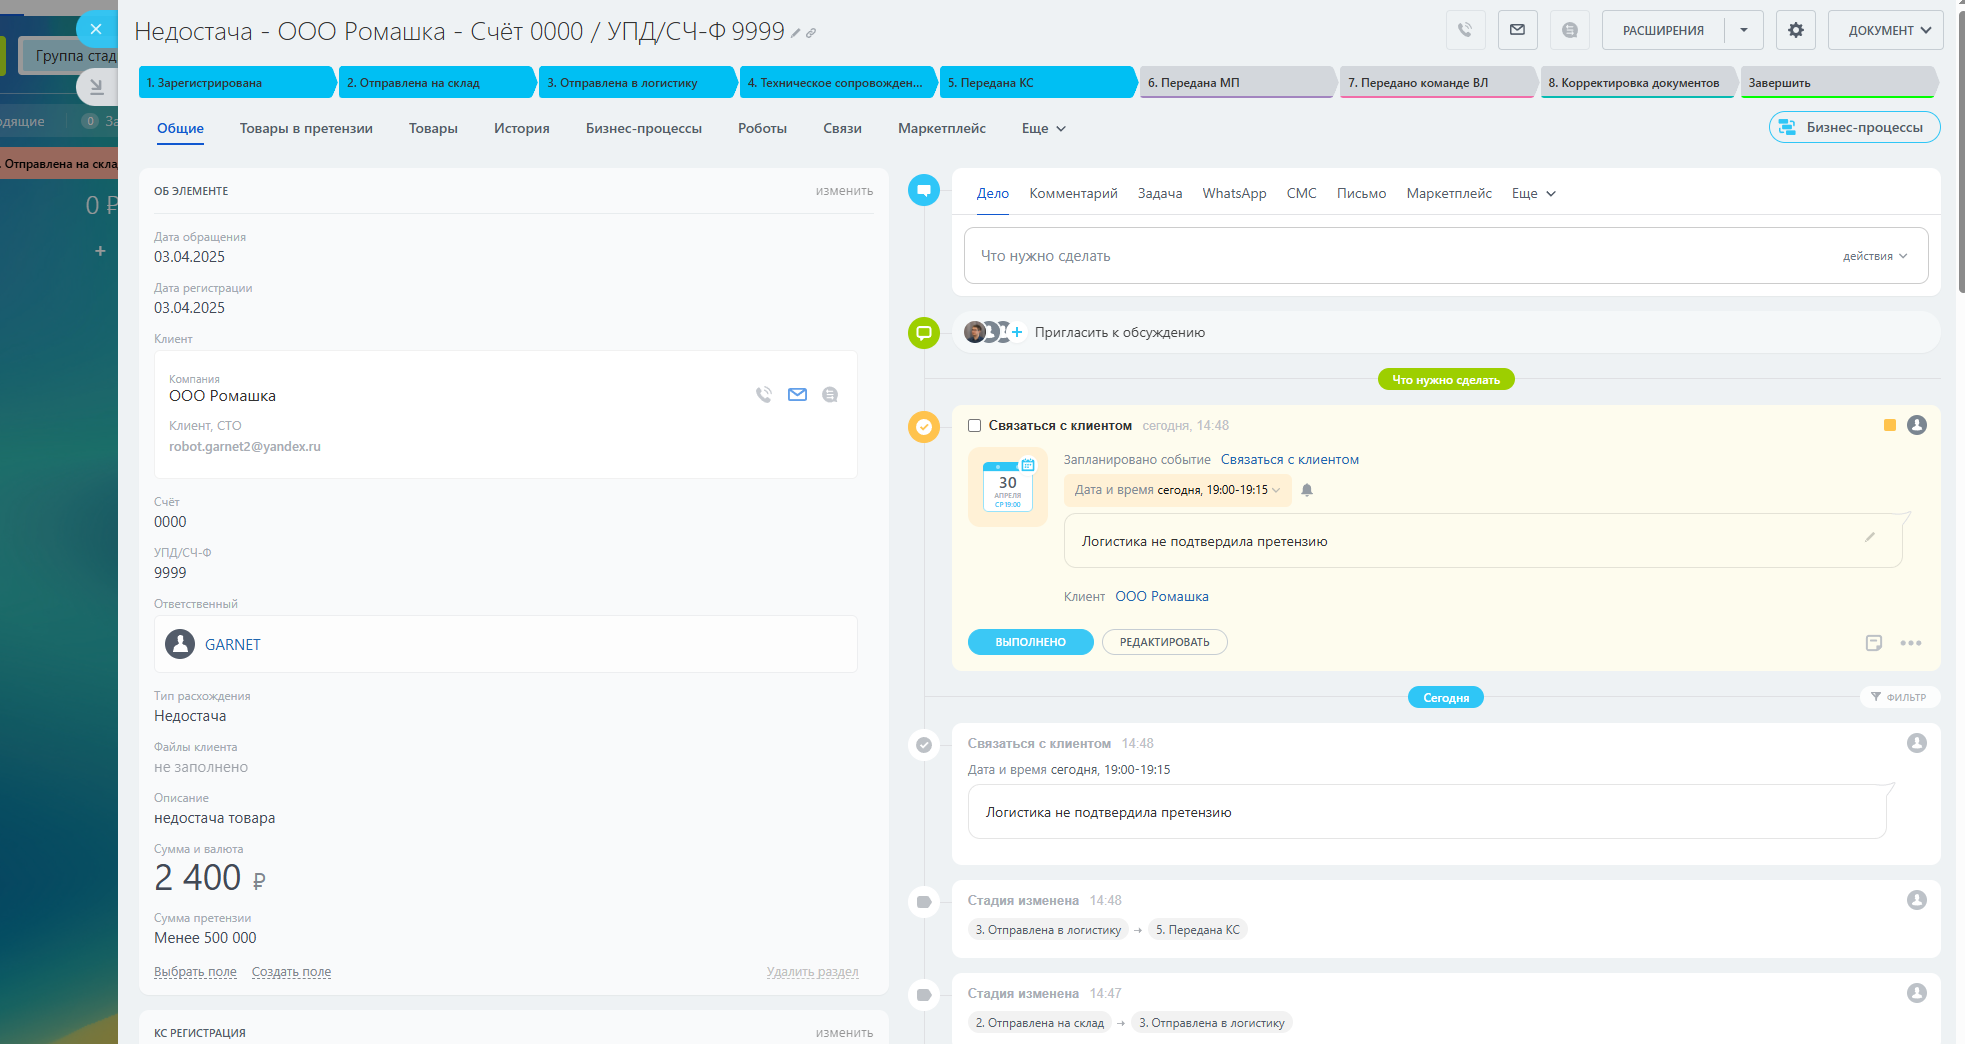
Task: Click the collapse arrow icon below the close button
Action: [96, 87]
